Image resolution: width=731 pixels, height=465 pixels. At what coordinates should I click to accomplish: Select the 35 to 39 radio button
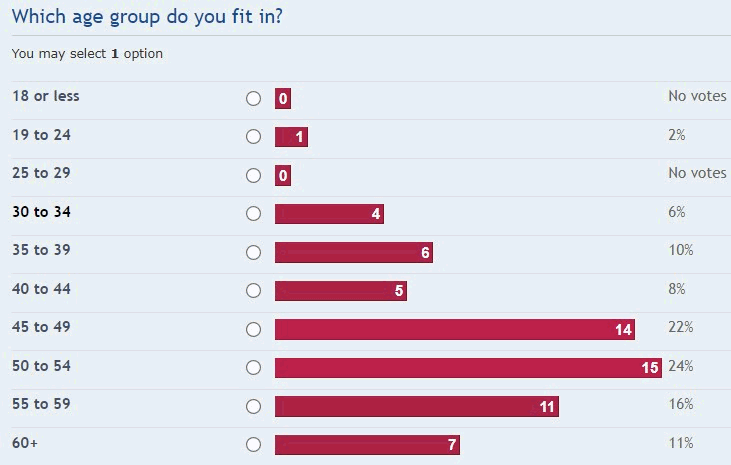coord(253,252)
